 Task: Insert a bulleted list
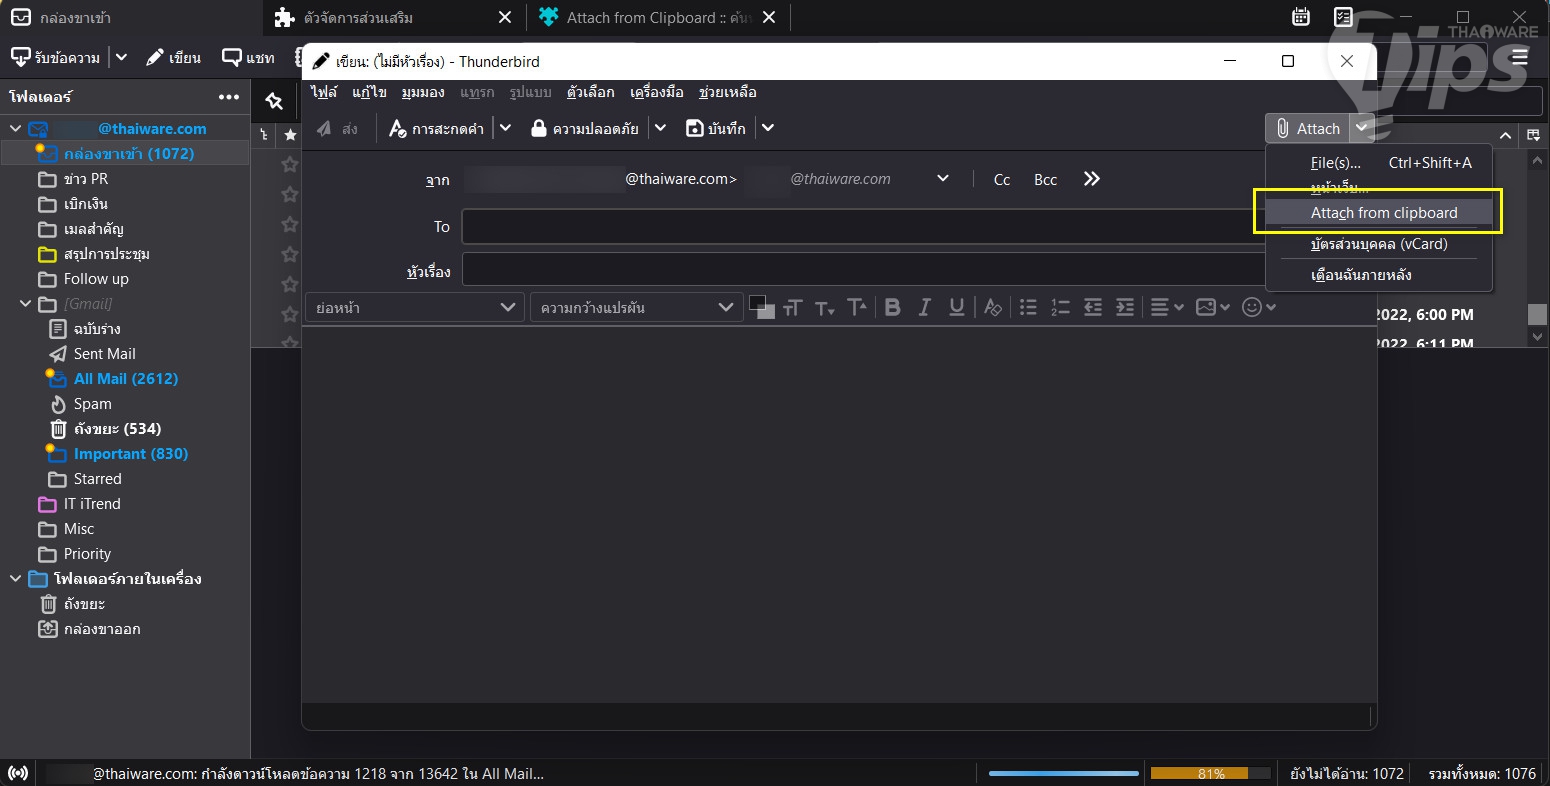click(1028, 308)
